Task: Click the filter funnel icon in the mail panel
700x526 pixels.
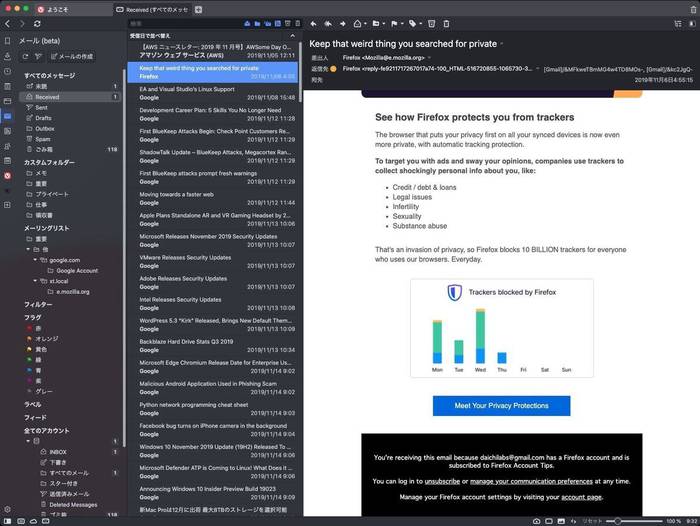Action: tap(38, 57)
